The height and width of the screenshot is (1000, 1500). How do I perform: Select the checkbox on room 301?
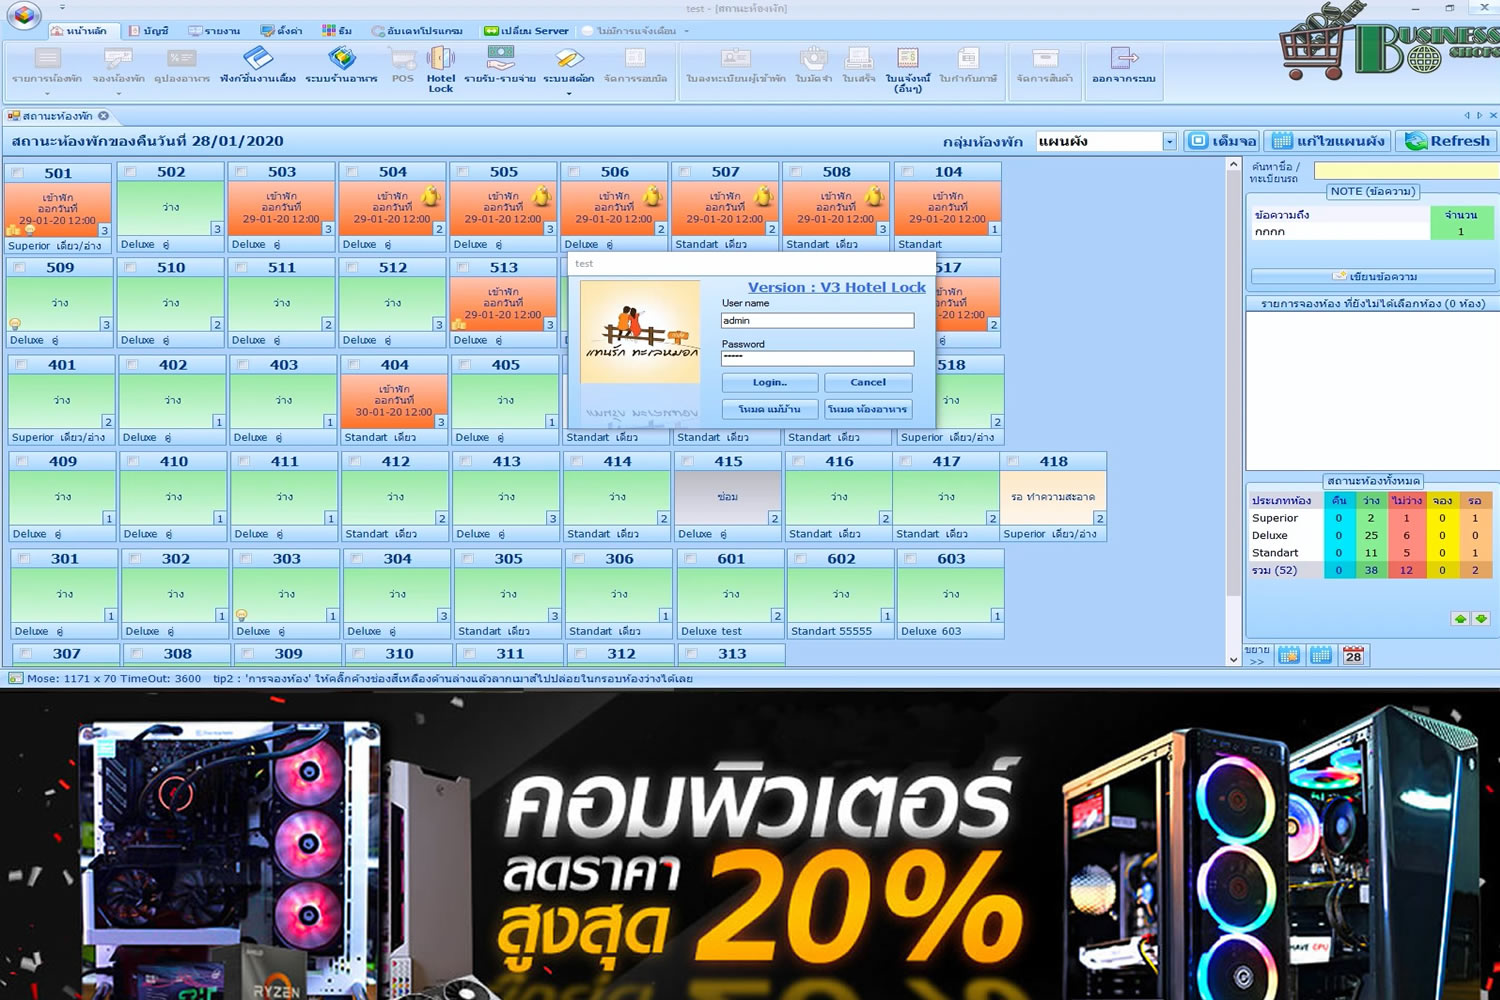coord(24,559)
